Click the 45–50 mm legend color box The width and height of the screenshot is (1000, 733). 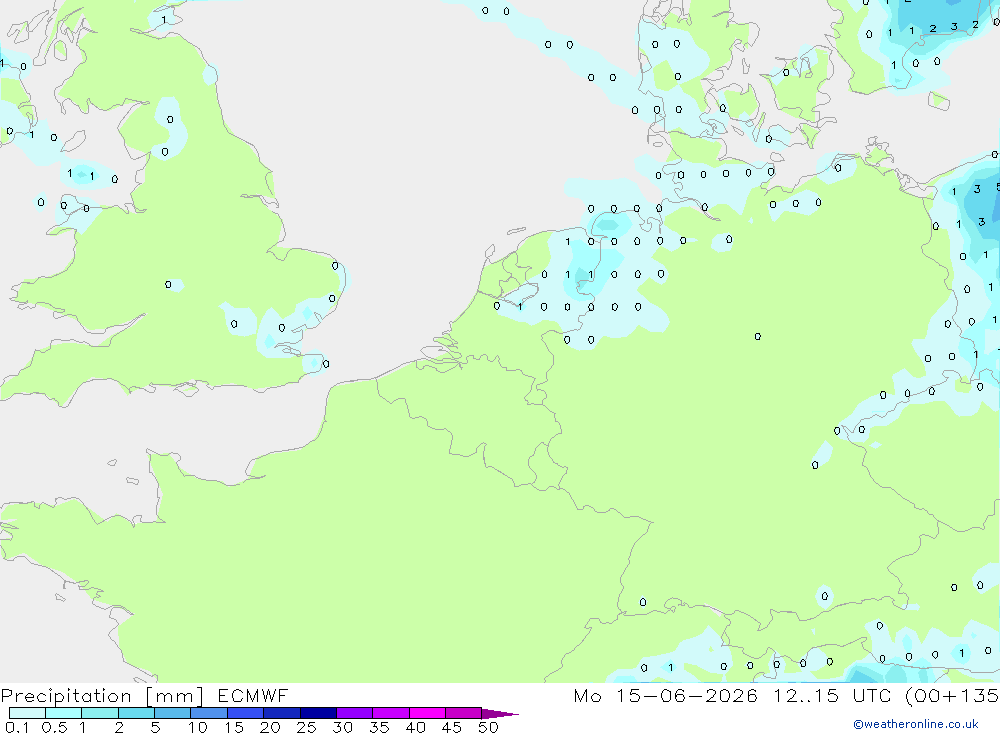(x=464, y=713)
